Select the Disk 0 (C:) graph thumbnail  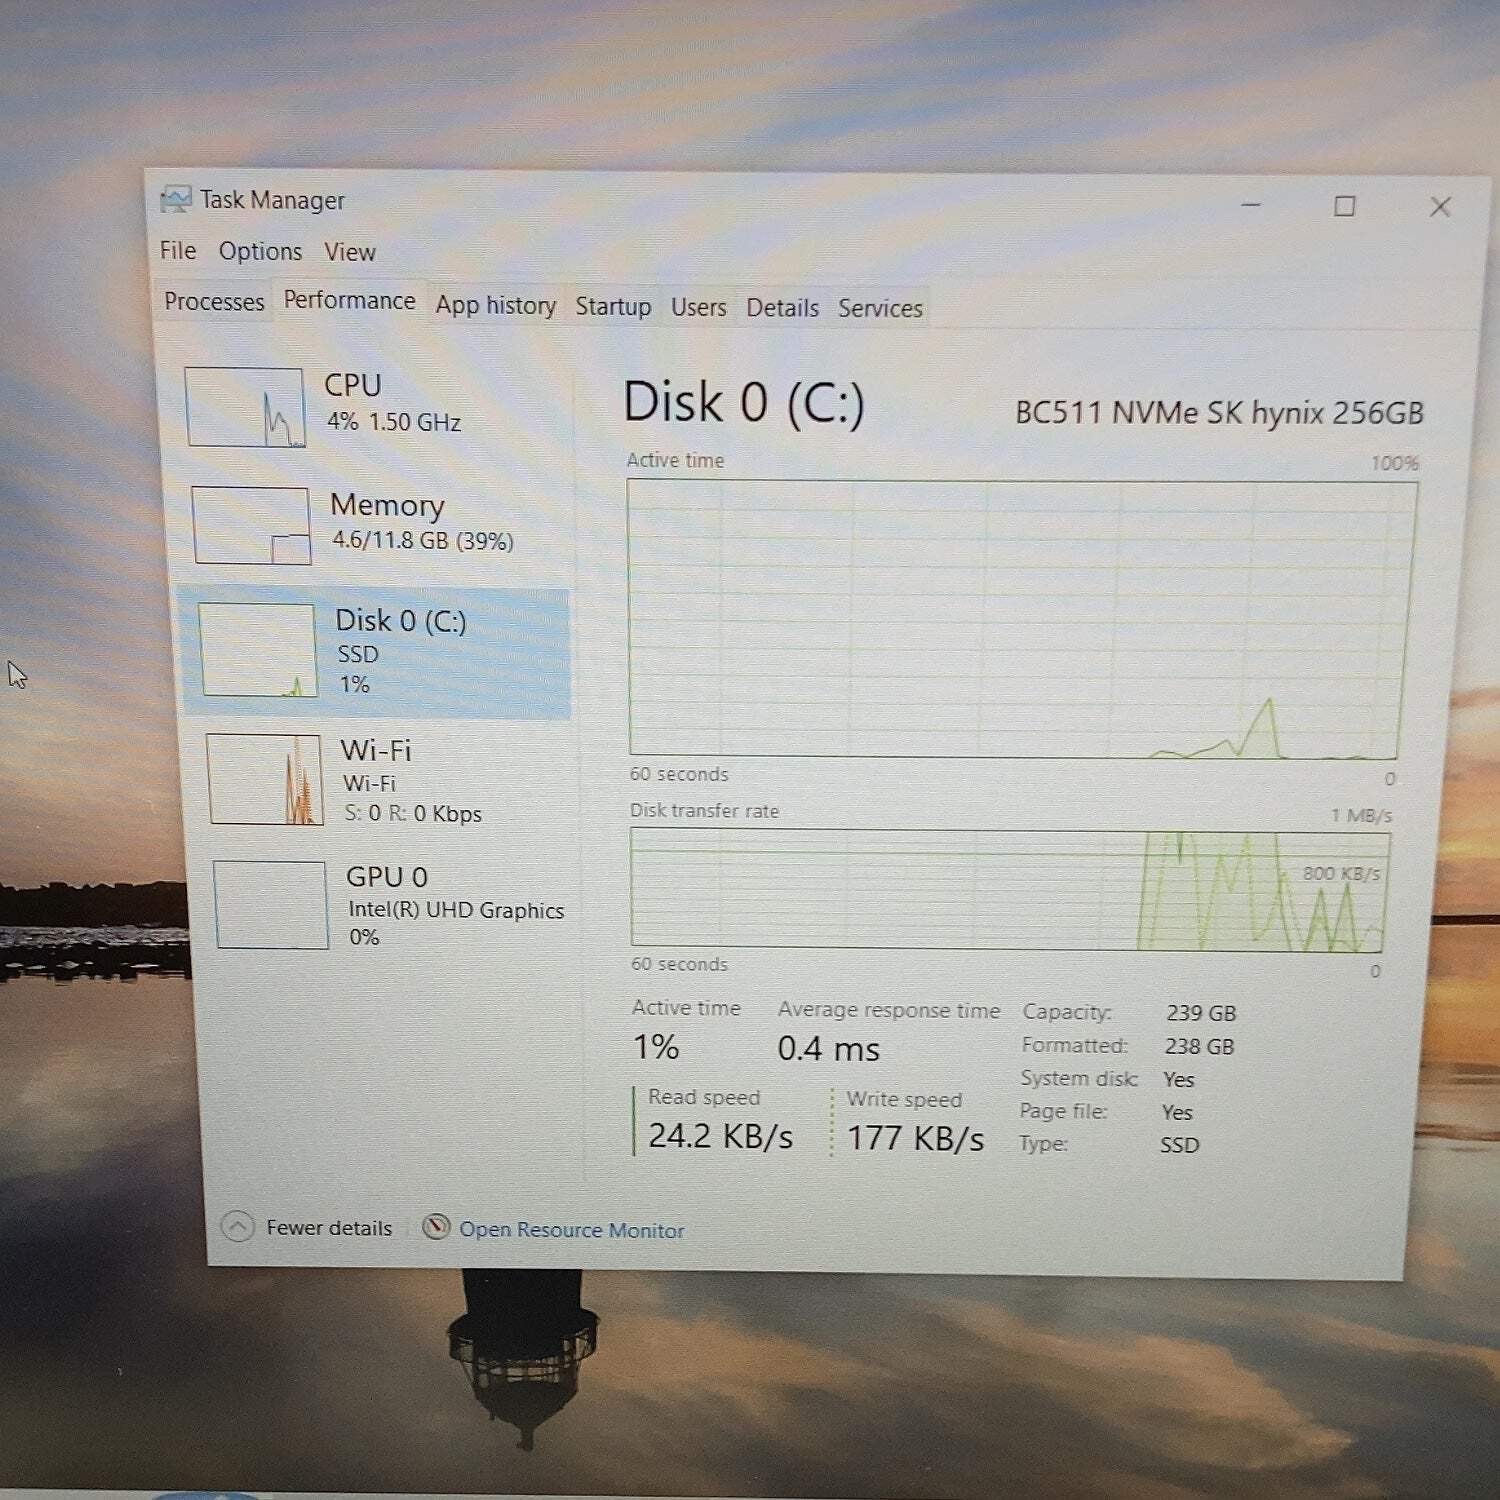258,650
